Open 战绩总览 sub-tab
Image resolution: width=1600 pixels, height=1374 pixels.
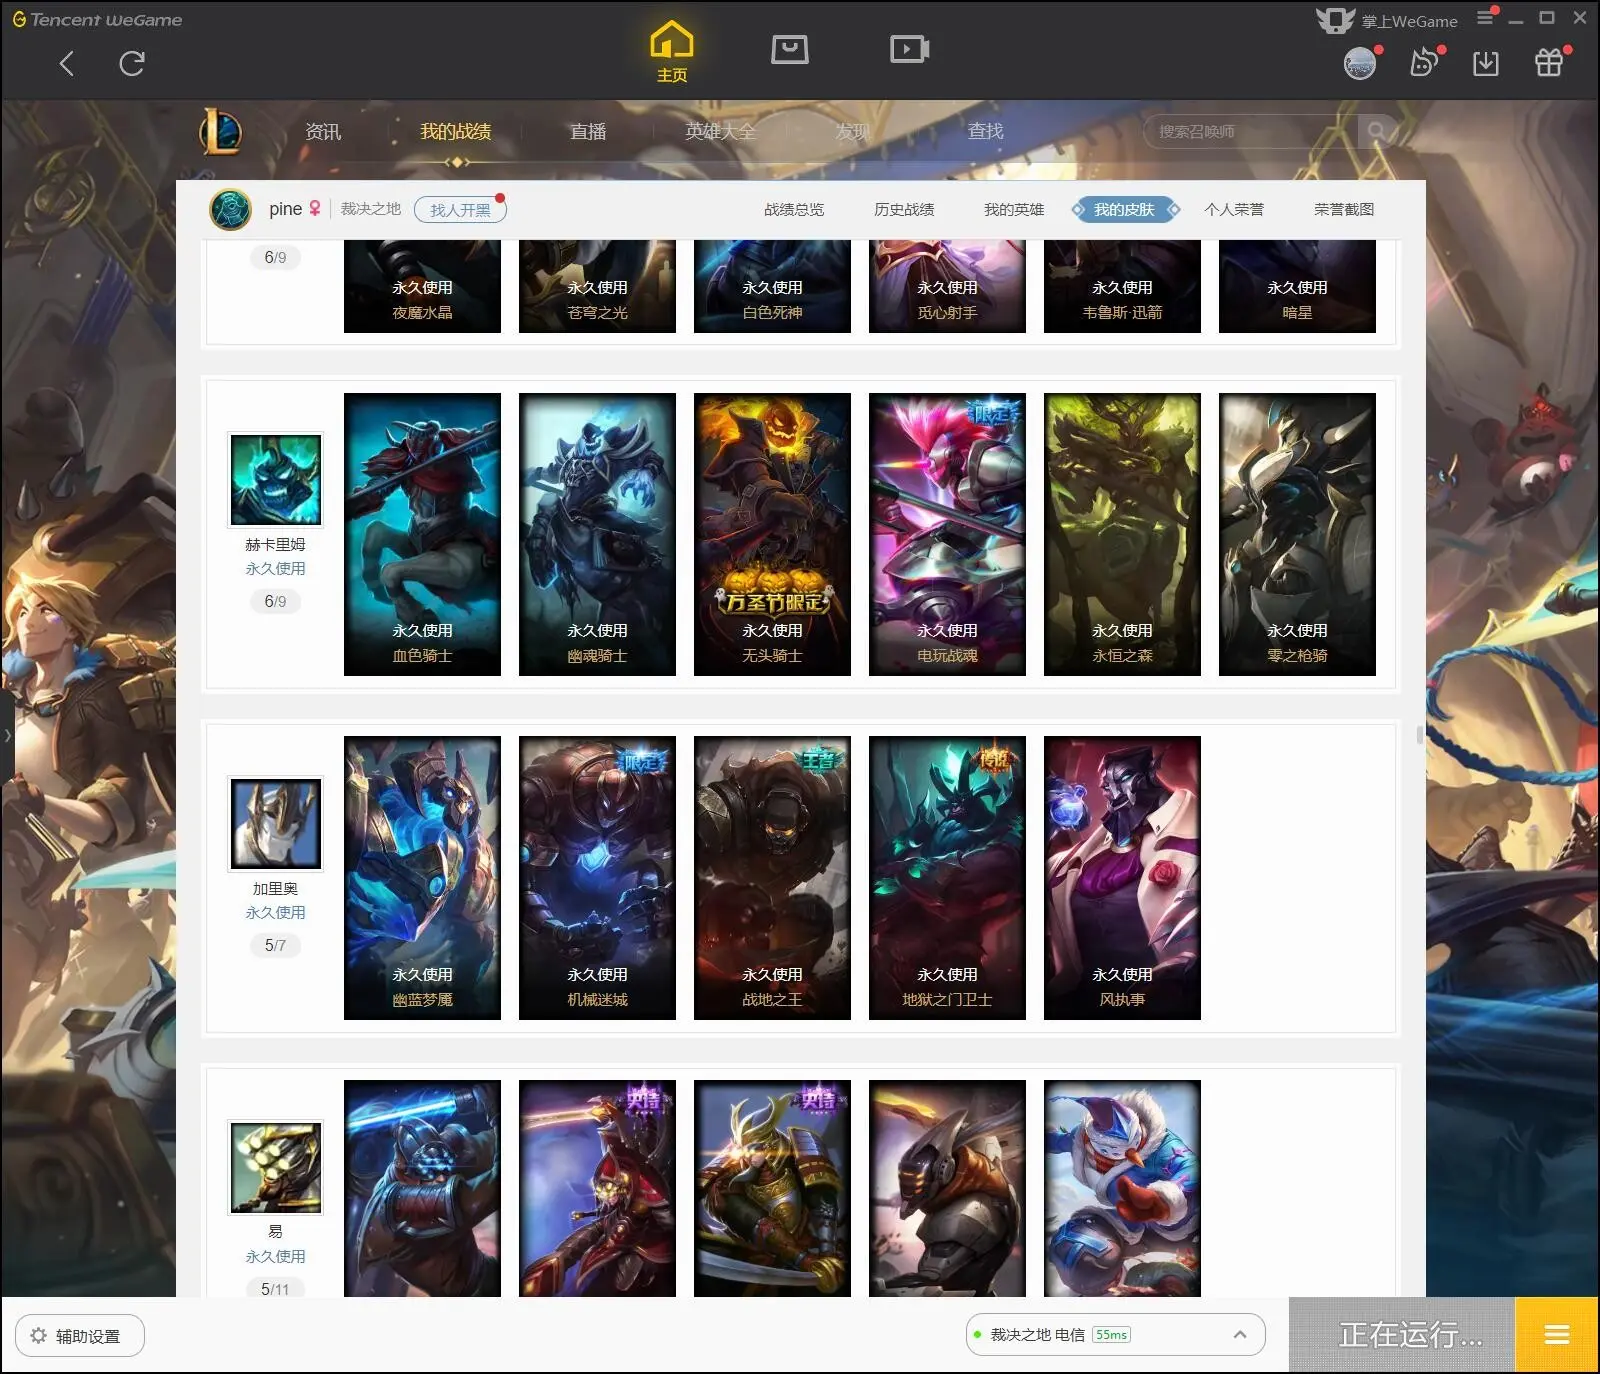tap(794, 210)
